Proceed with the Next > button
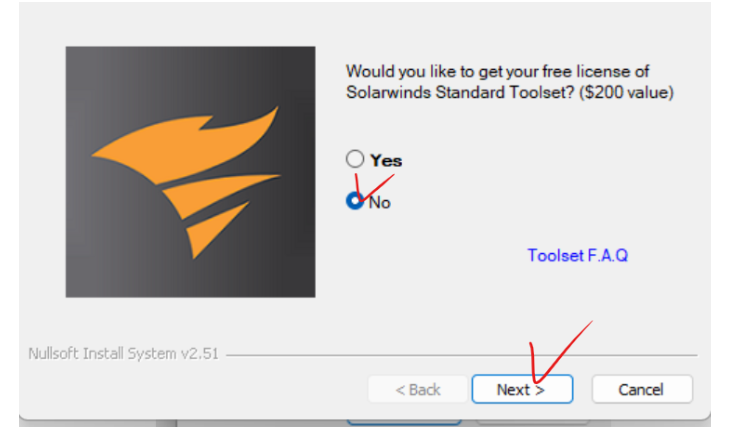The width and height of the screenshot is (732, 429). 522,389
